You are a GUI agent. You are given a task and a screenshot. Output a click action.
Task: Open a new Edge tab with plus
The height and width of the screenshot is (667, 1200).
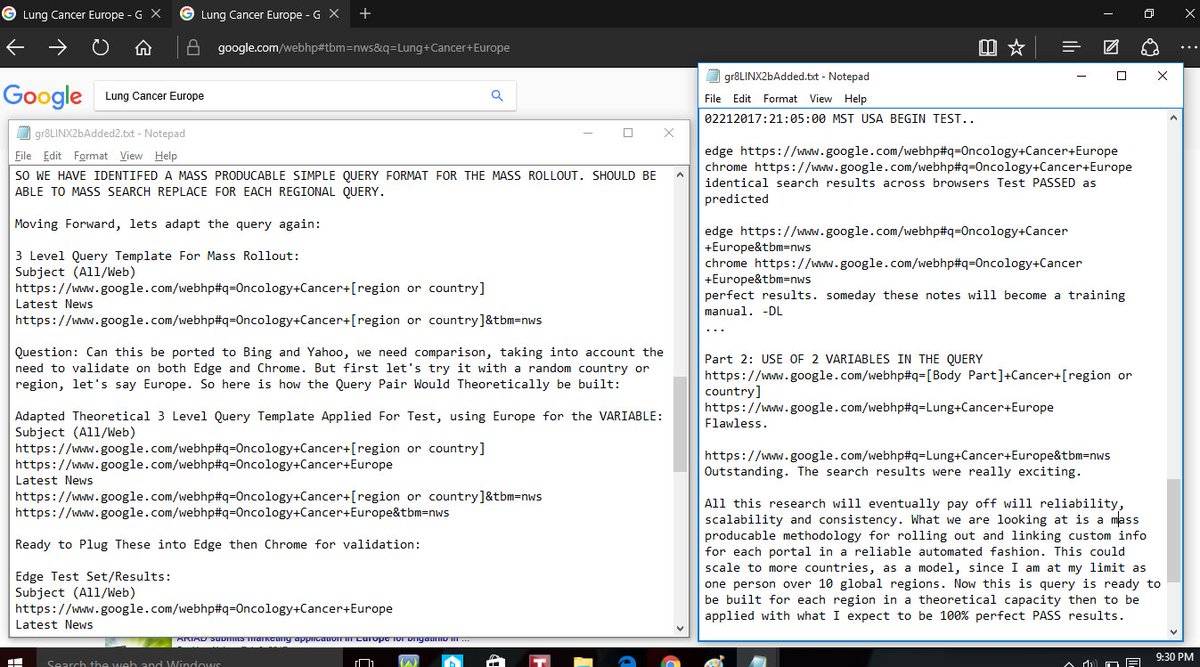click(x=365, y=14)
